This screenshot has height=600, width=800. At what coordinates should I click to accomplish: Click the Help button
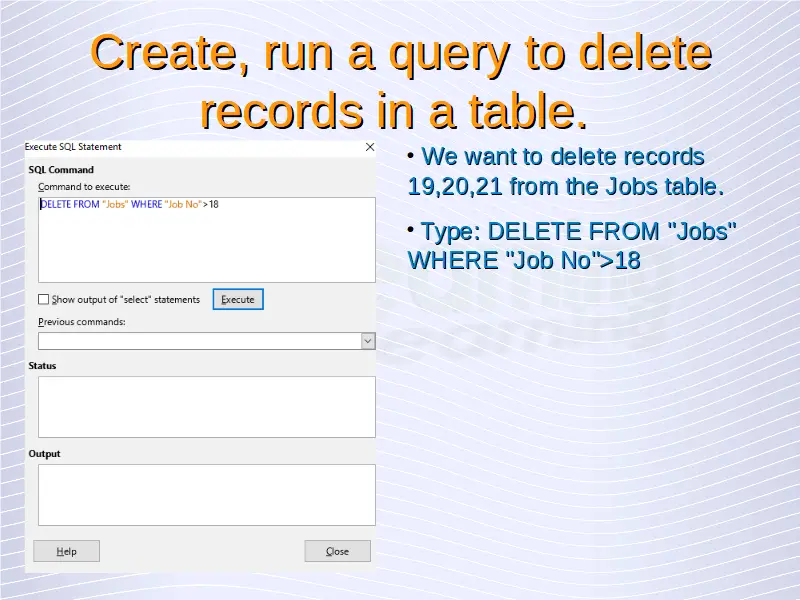coord(66,551)
